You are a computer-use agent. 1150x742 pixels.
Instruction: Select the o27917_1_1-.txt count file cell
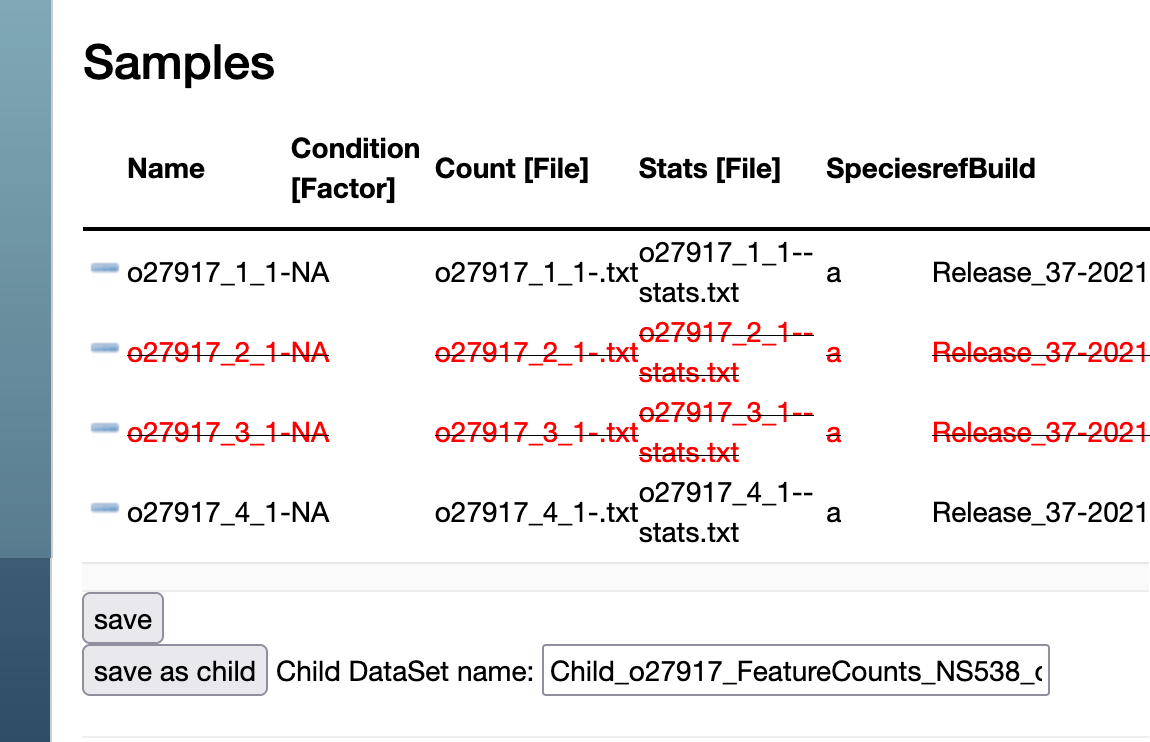(x=536, y=273)
